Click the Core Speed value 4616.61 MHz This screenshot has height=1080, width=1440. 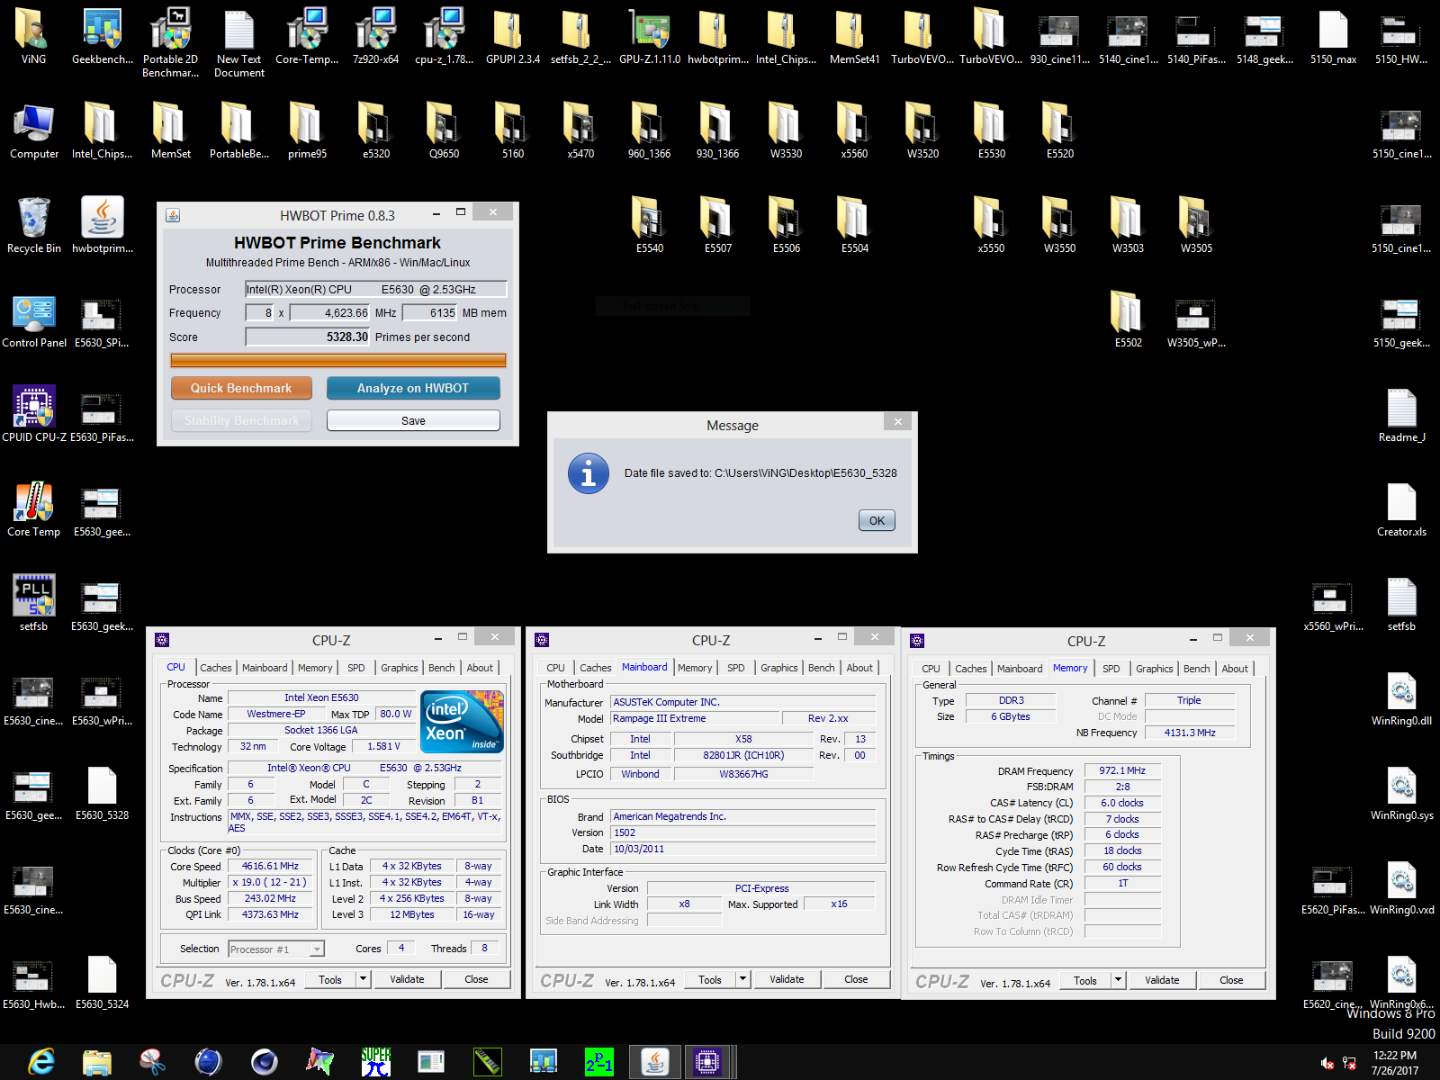pyautogui.click(x=270, y=867)
